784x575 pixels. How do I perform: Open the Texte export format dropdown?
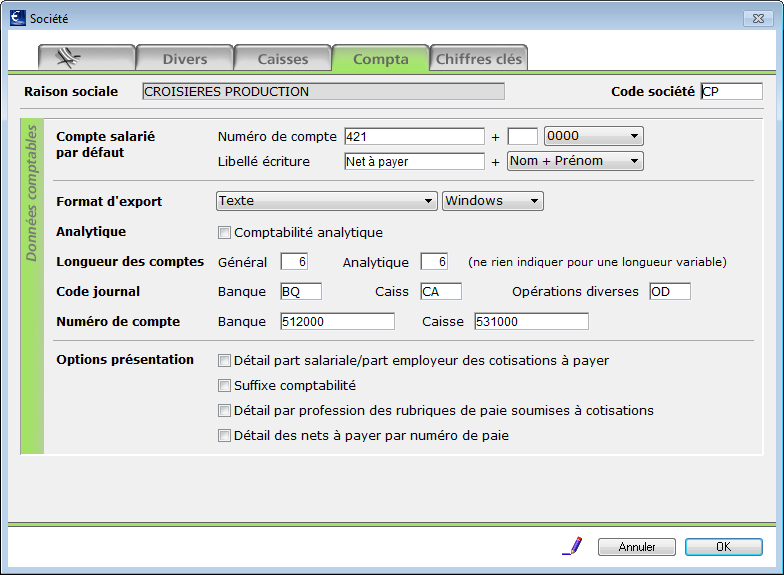(x=327, y=201)
